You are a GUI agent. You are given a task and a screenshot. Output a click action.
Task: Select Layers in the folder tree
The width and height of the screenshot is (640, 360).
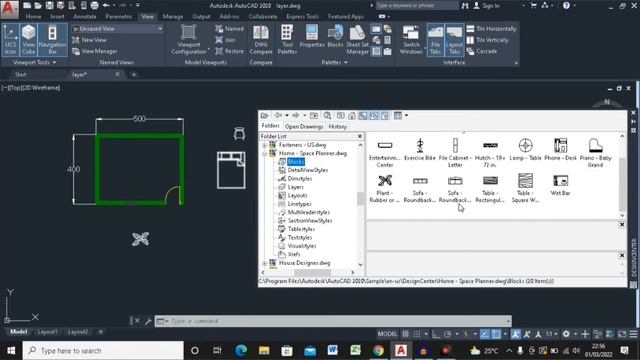295,187
